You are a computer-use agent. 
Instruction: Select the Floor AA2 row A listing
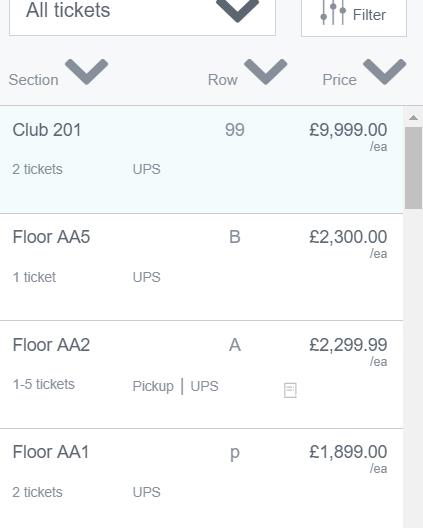pyautogui.click(x=201, y=375)
